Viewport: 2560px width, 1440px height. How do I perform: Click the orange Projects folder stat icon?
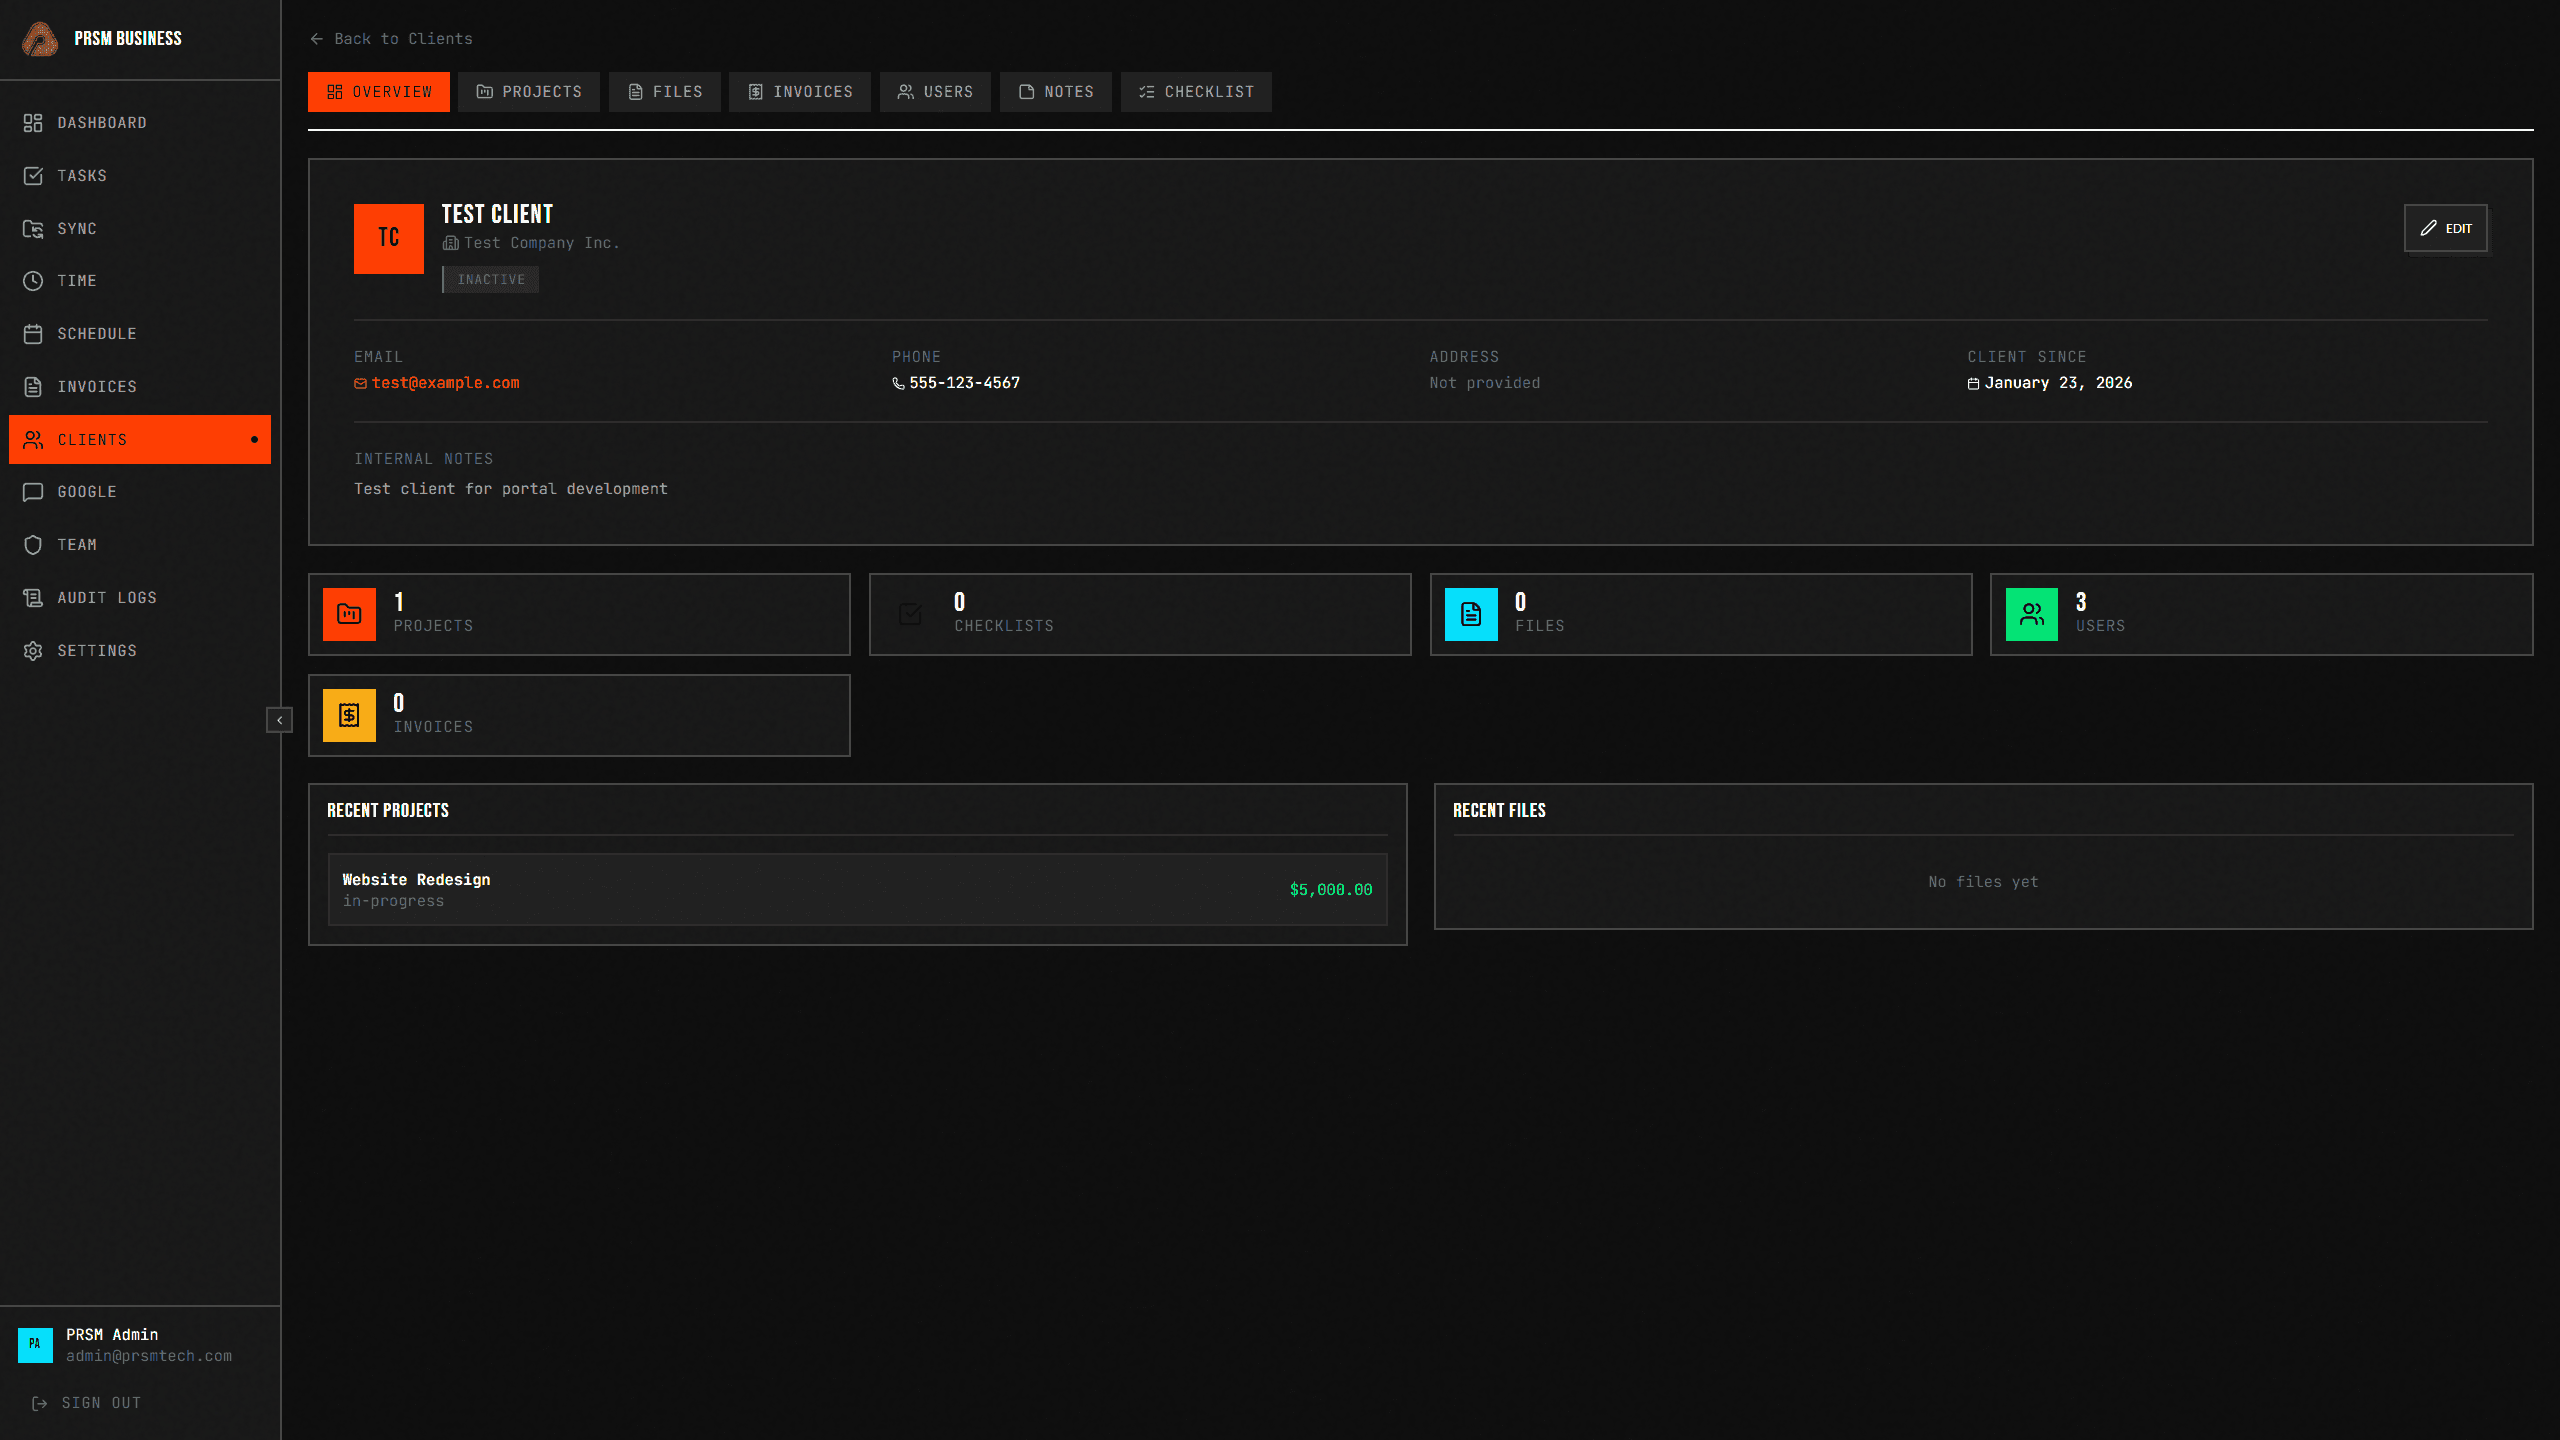pyautogui.click(x=349, y=614)
